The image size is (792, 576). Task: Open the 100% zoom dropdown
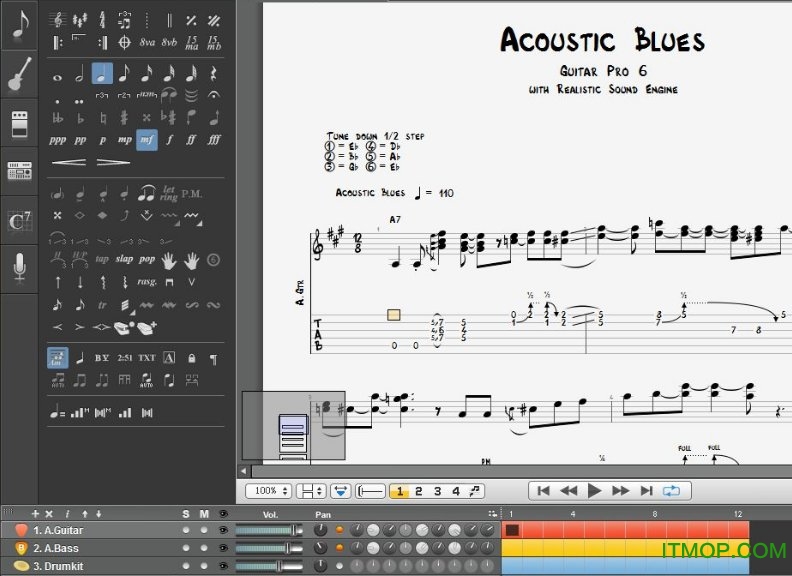pos(268,491)
